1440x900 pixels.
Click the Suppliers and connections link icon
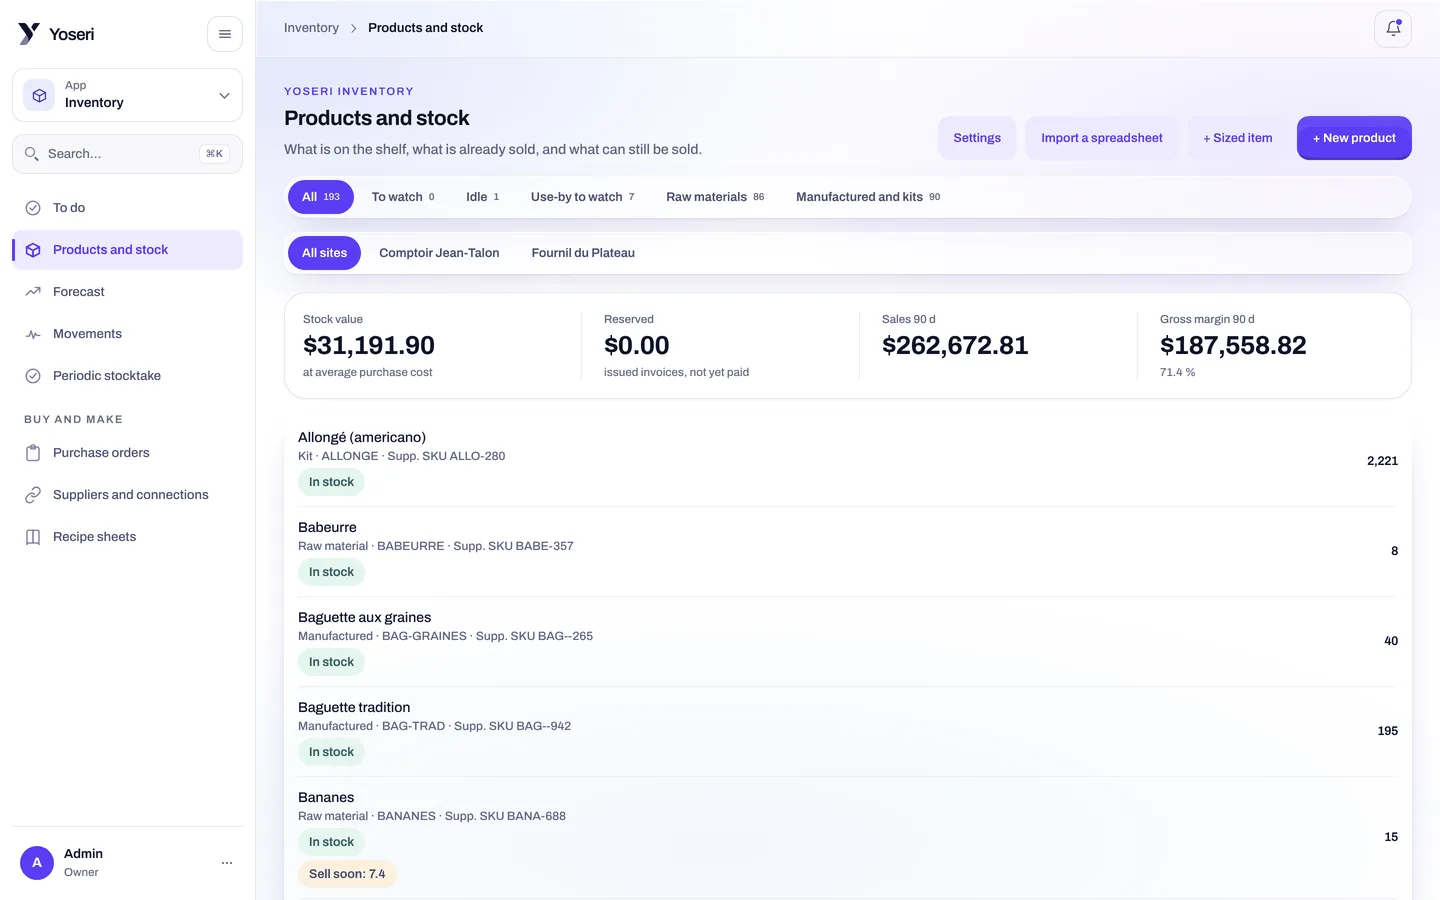(33, 495)
